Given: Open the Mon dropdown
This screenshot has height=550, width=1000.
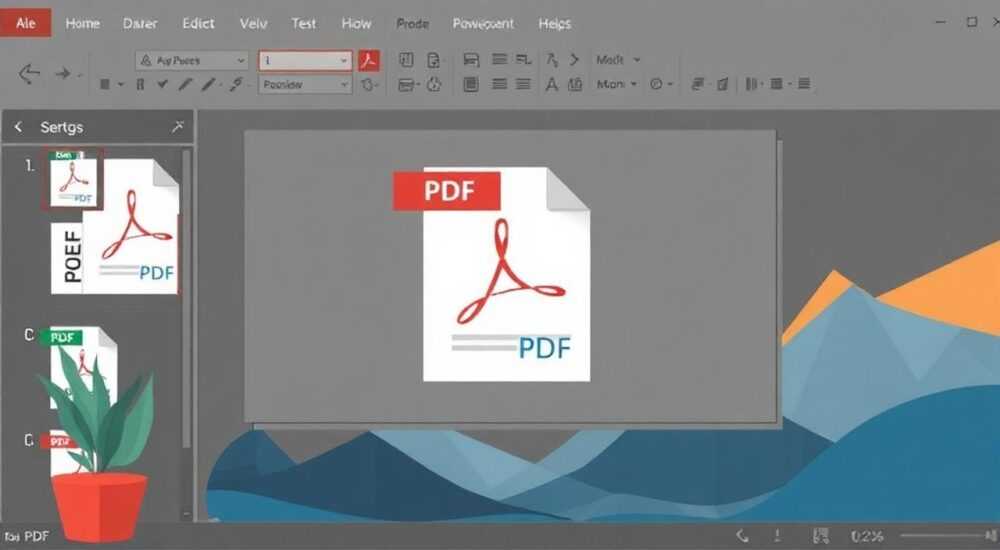Looking at the screenshot, I should click(616, 84).
